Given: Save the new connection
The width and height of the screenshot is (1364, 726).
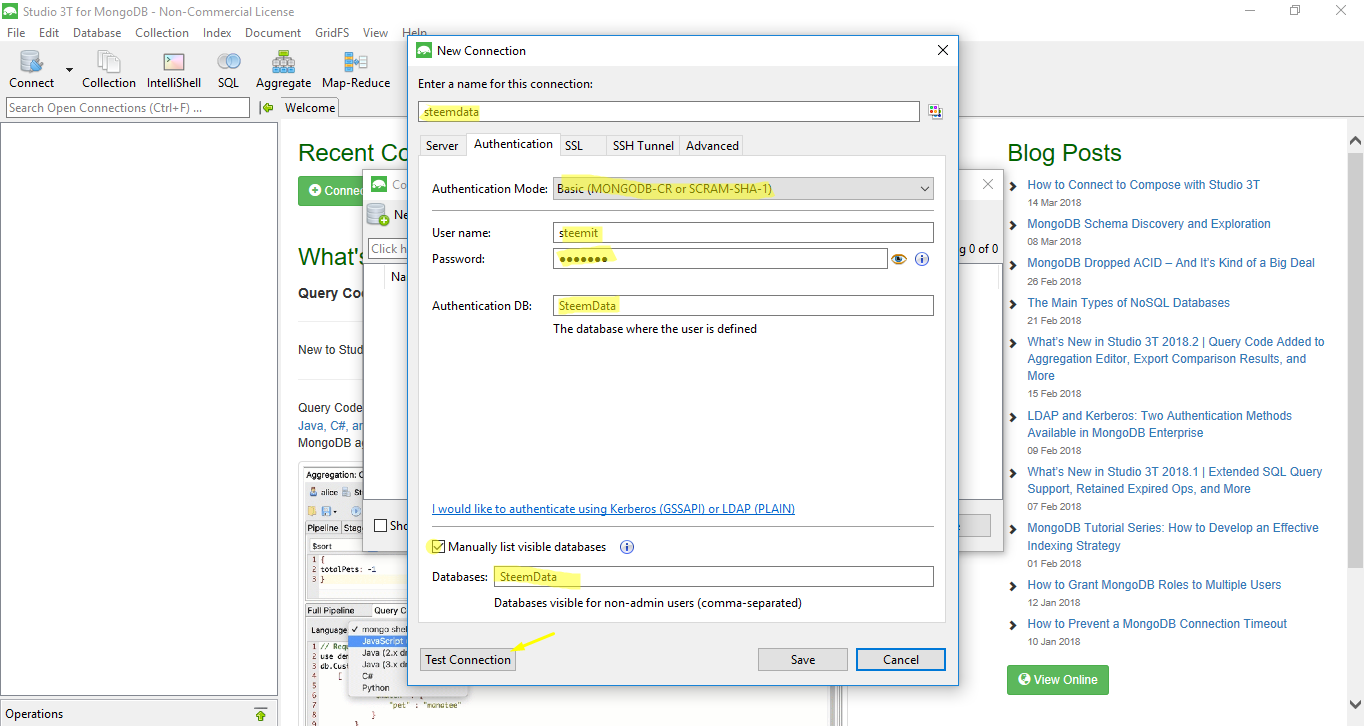Looking at the screenshot, I should pos(803,660).
